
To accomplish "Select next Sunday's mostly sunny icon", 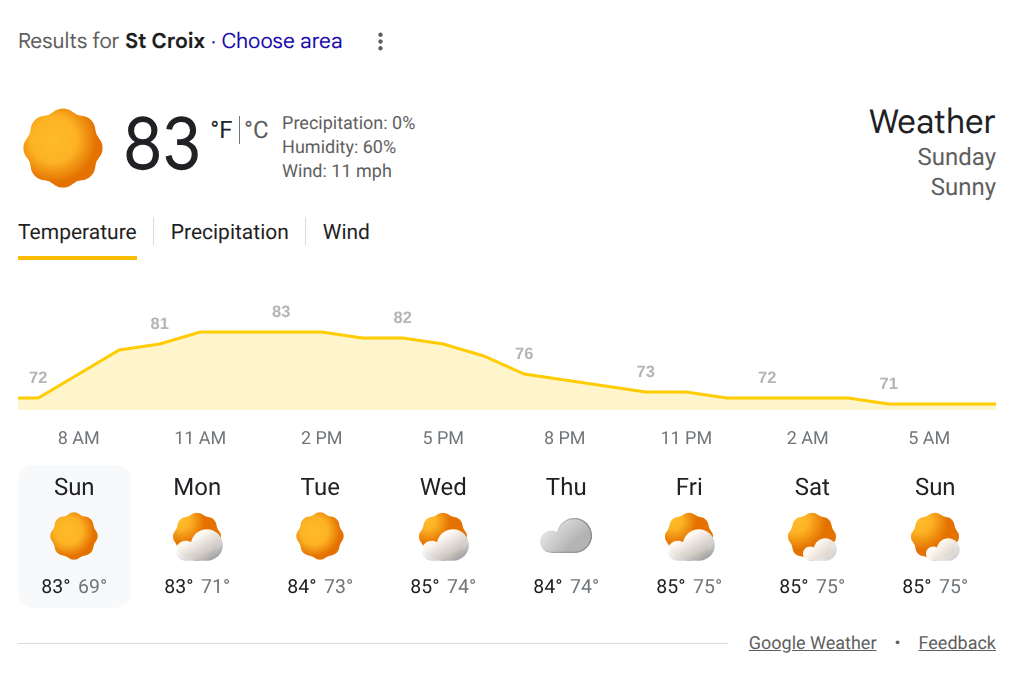I will (x=935, y=538).
